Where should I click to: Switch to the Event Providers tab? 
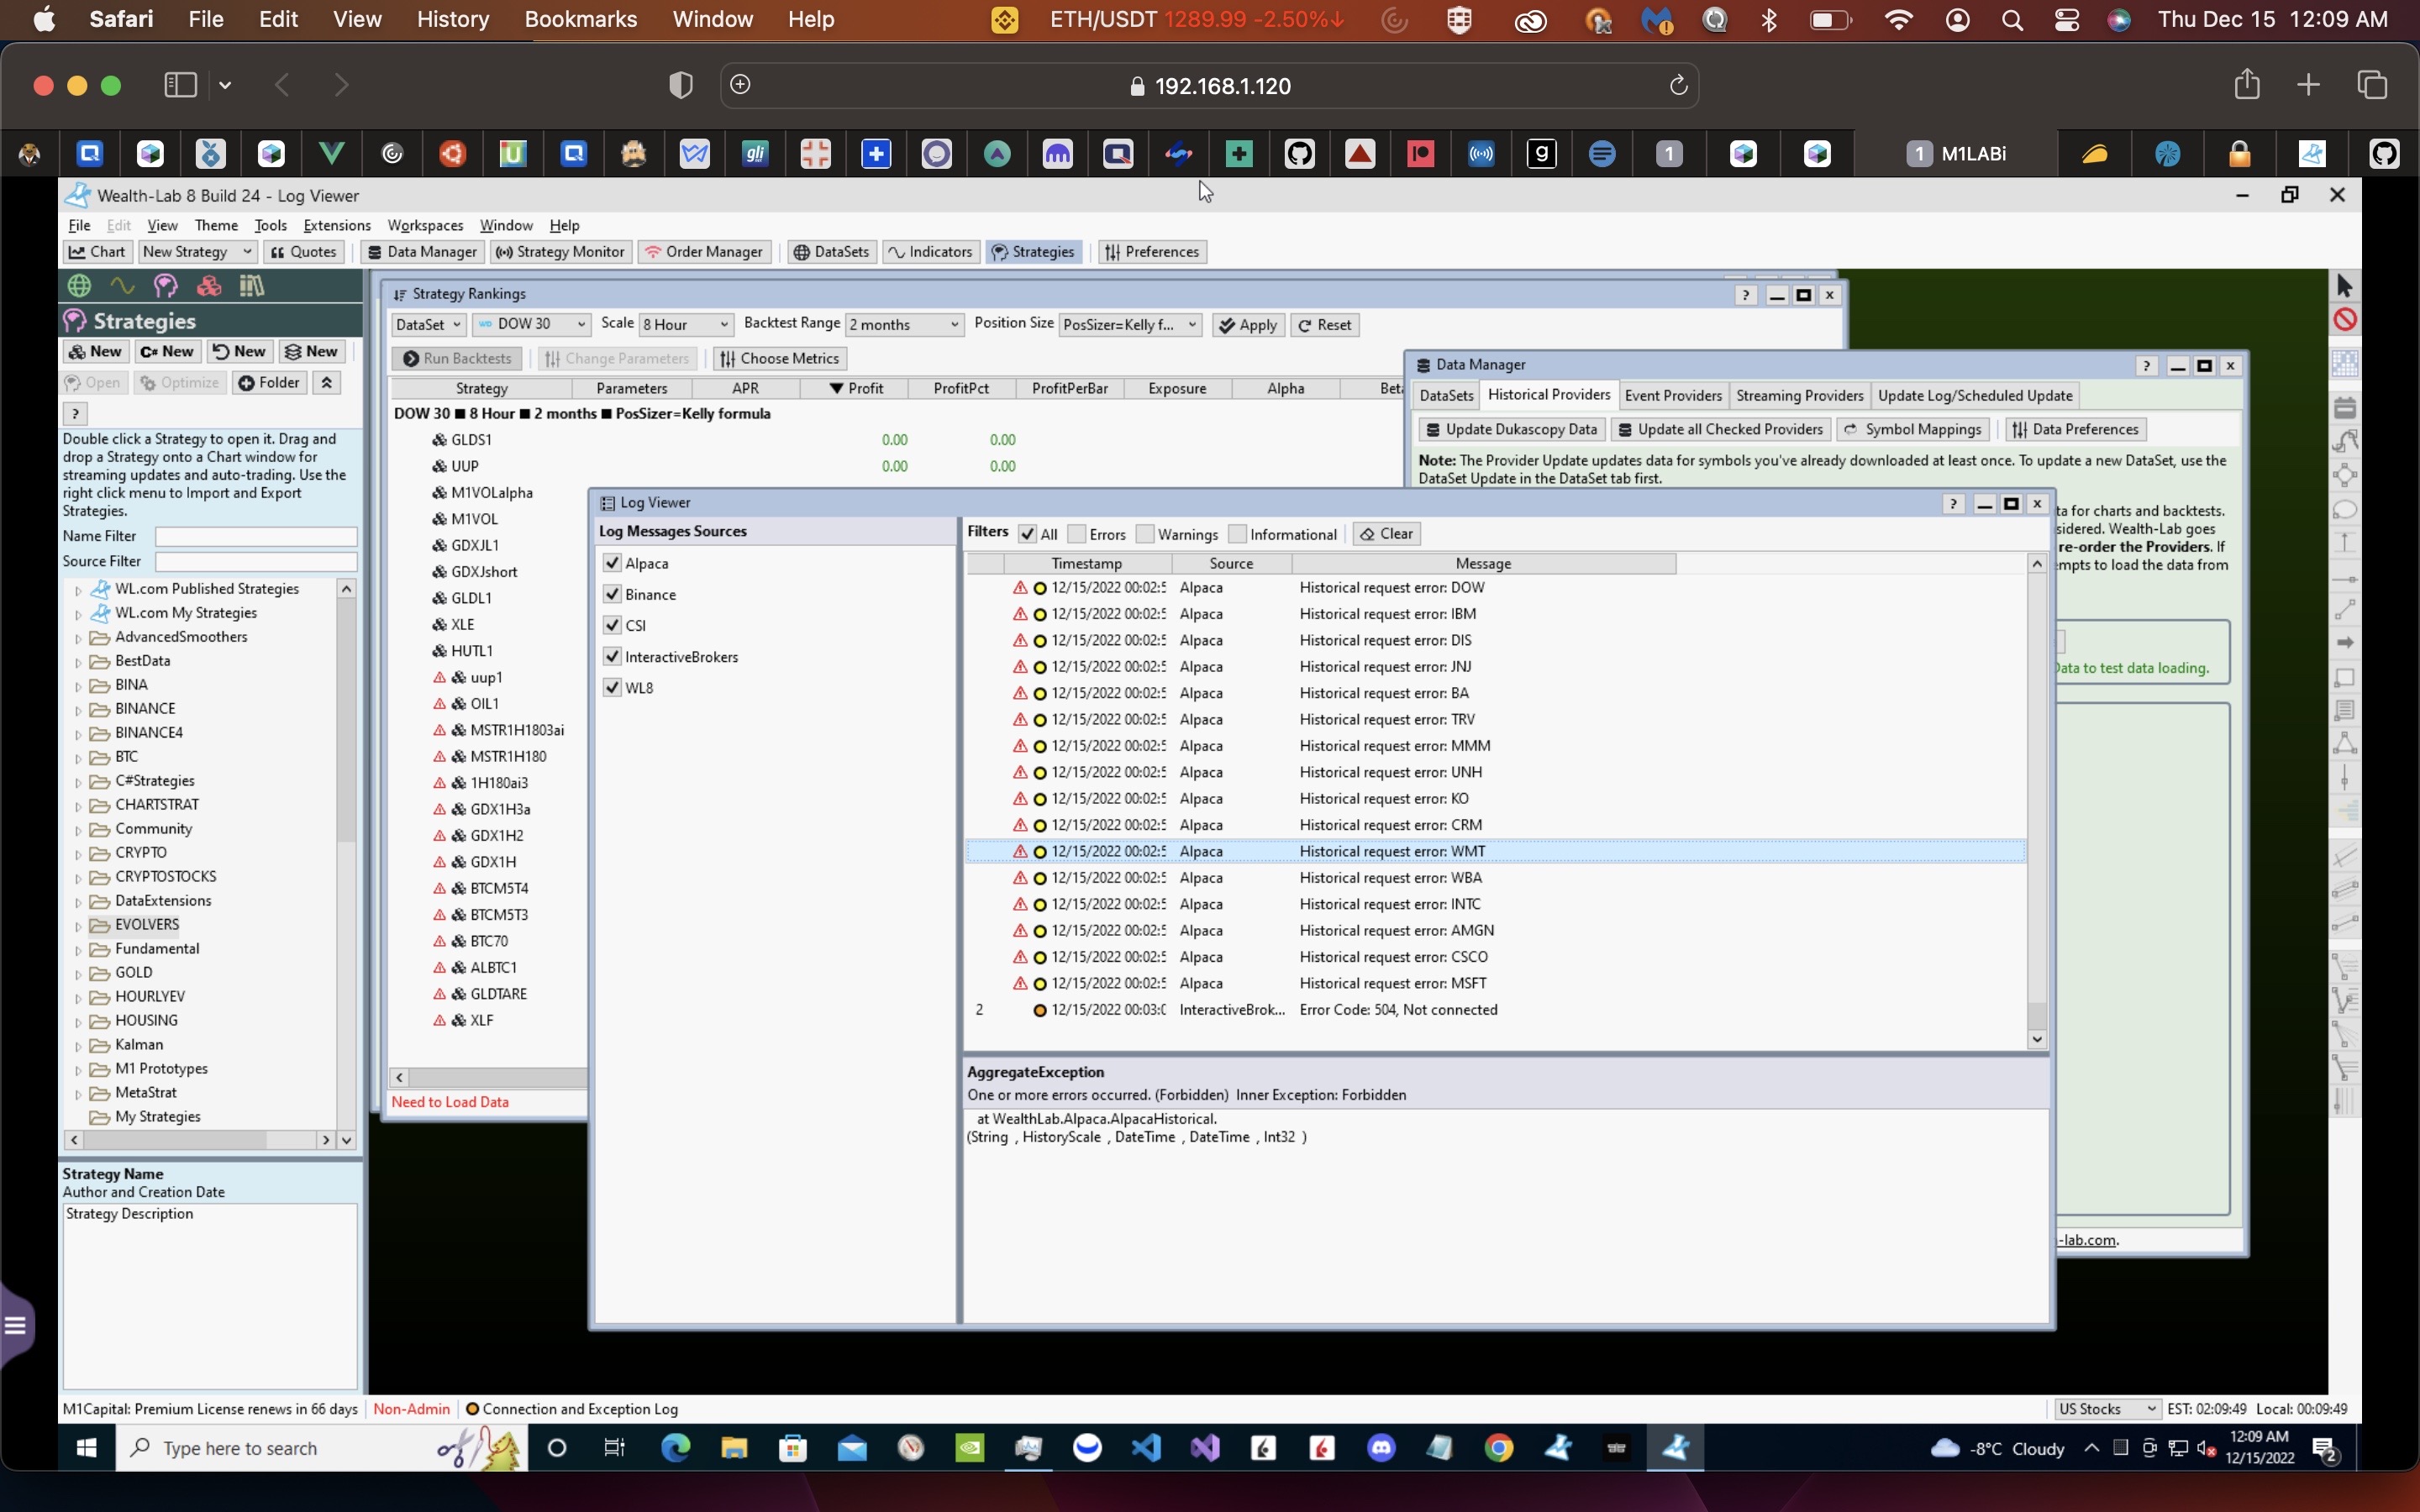coord(1672,396)
